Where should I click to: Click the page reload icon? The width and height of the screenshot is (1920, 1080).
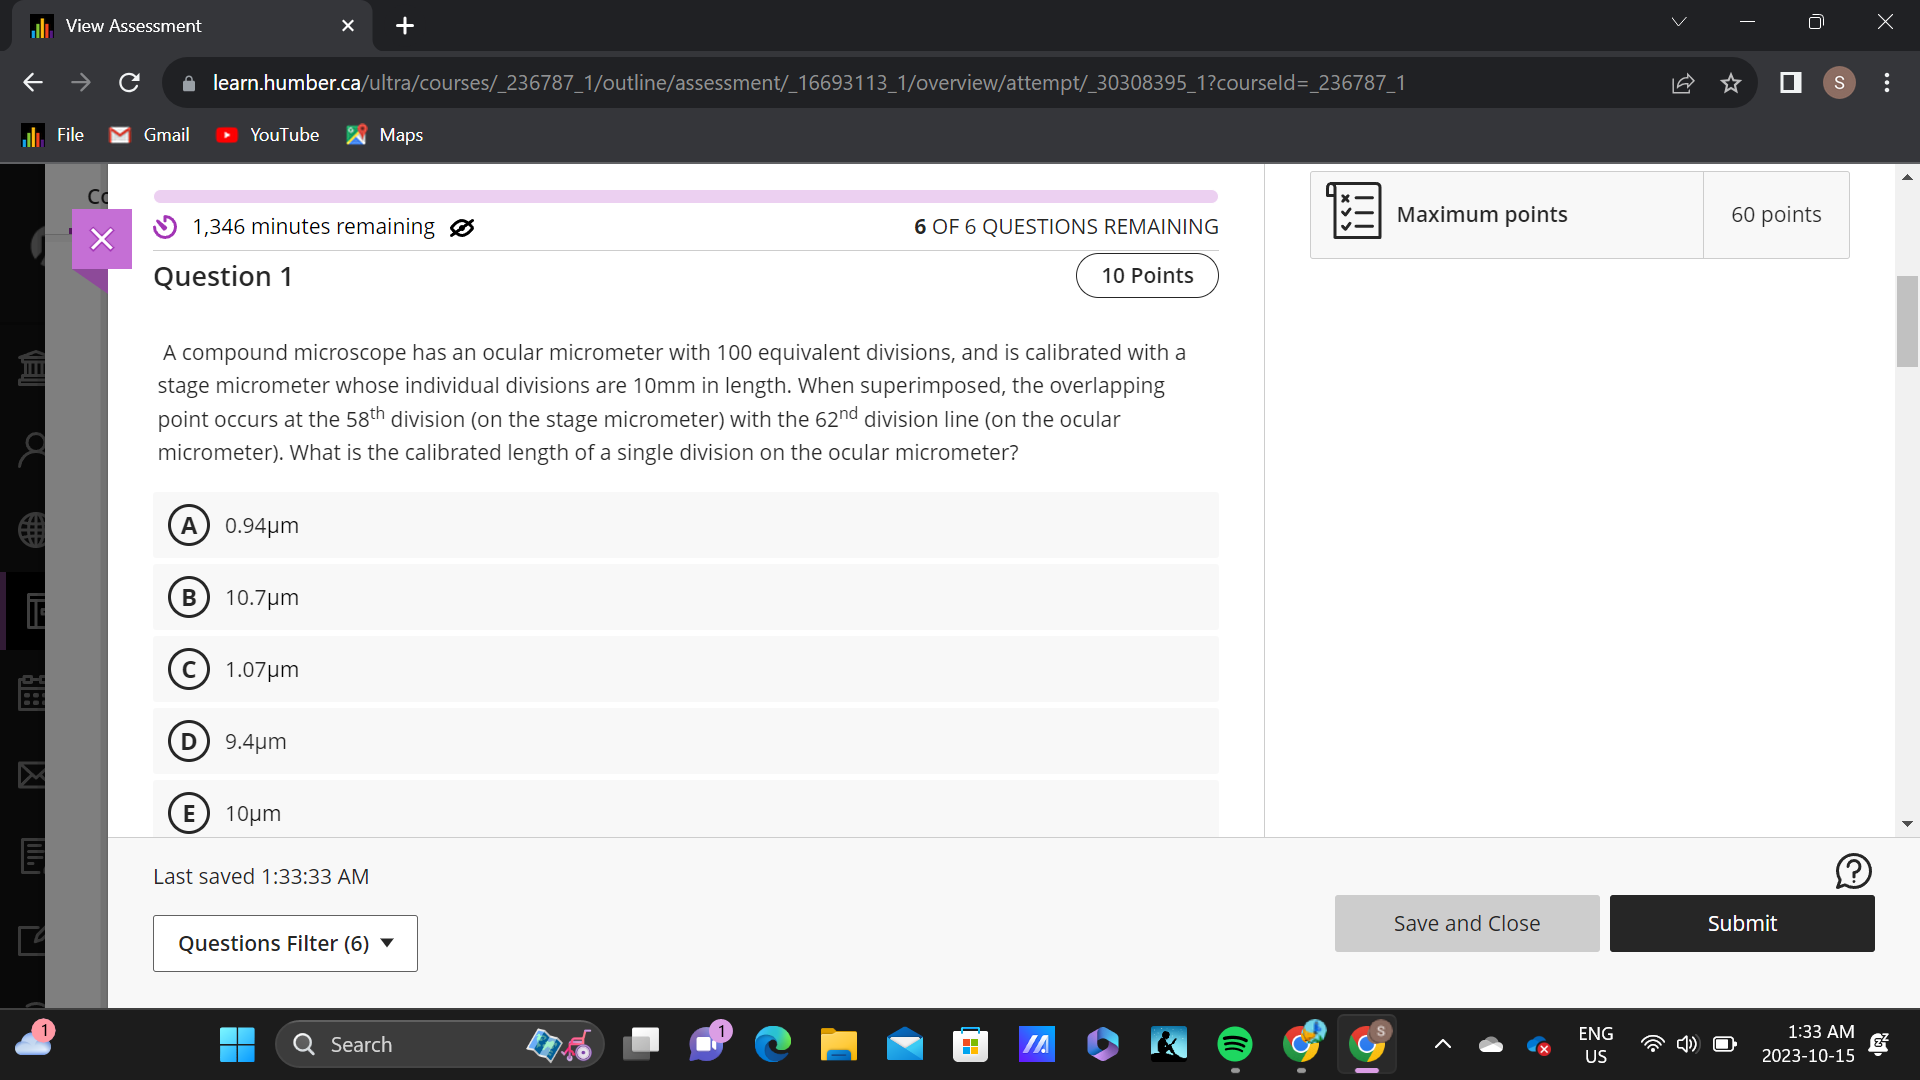tap(129, 83)
